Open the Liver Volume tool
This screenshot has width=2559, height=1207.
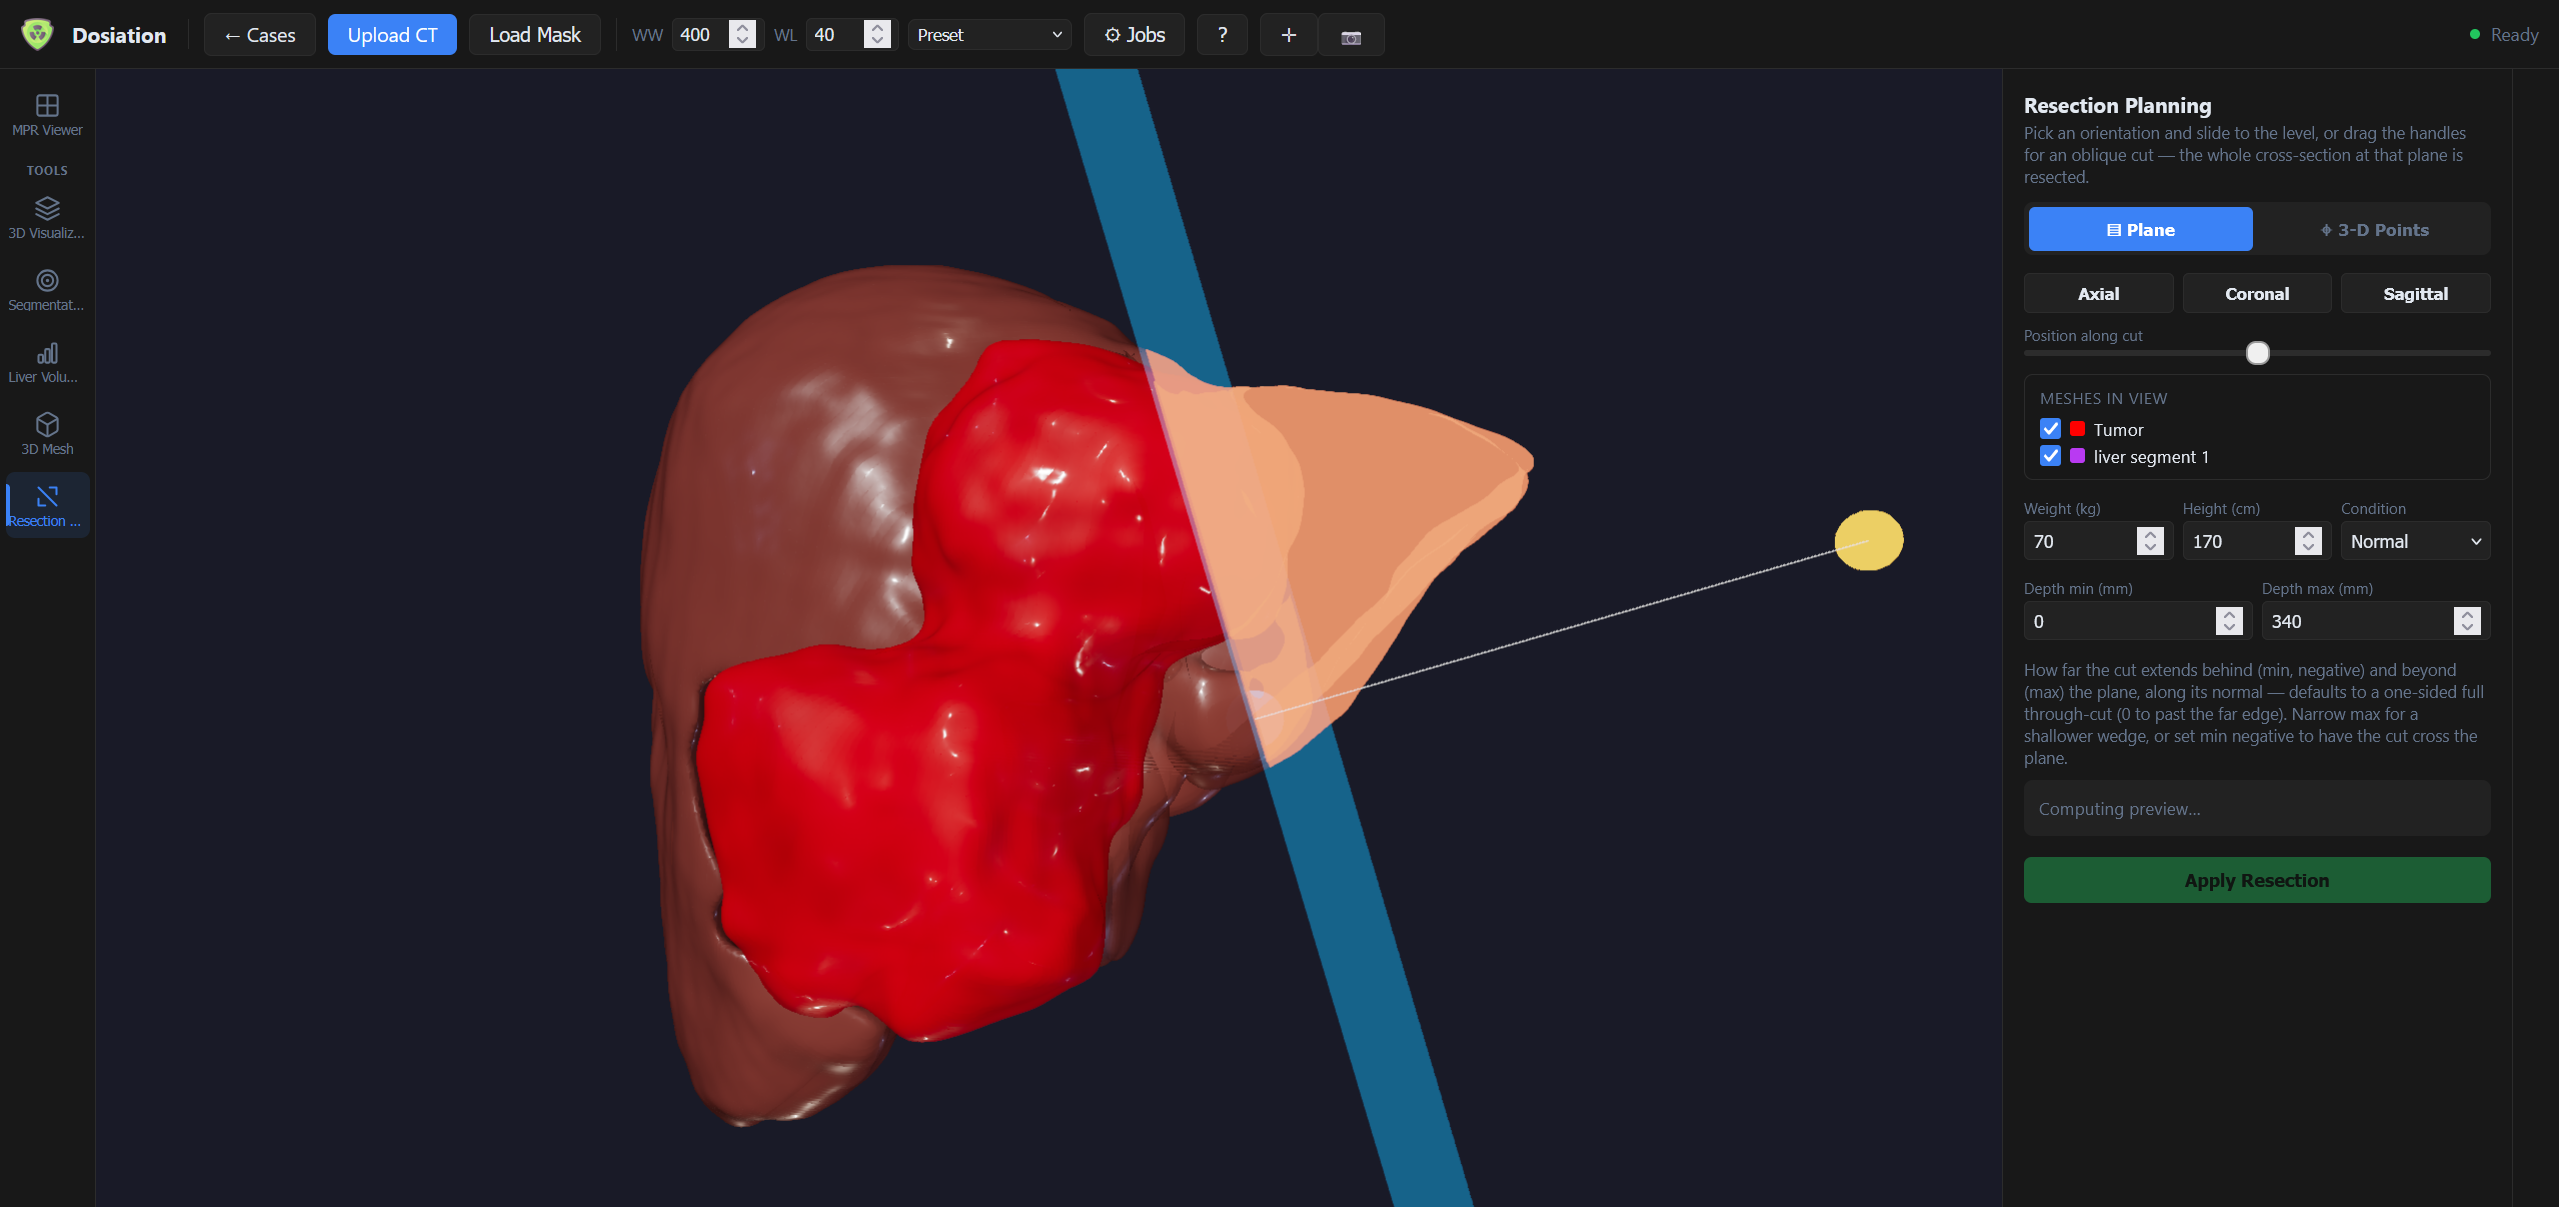tap(47, 362)
